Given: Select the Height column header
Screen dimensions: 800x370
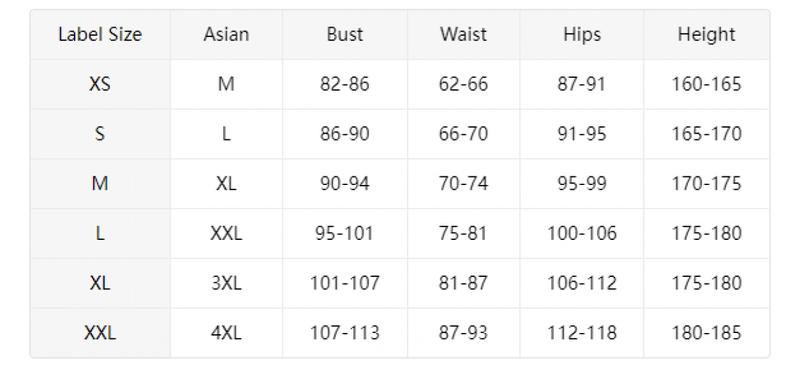Looking at the screenshot, I should click(x=706, y=35).
